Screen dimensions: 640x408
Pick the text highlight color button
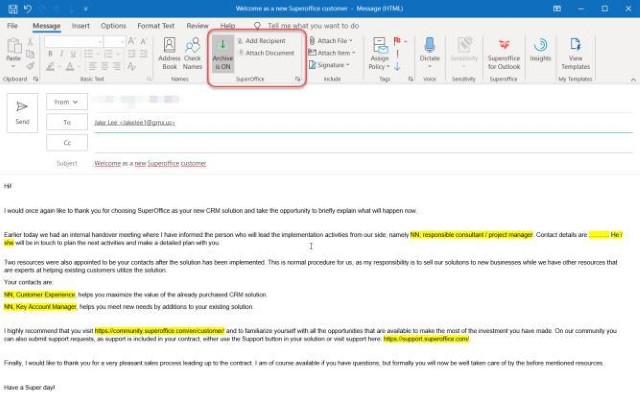50,66
